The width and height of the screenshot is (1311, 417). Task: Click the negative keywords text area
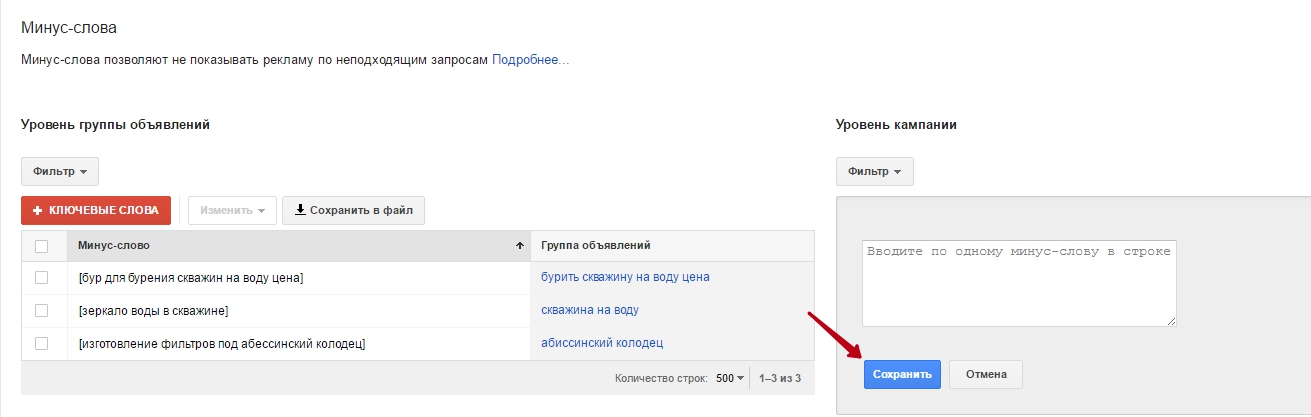tap(1018, 282)
